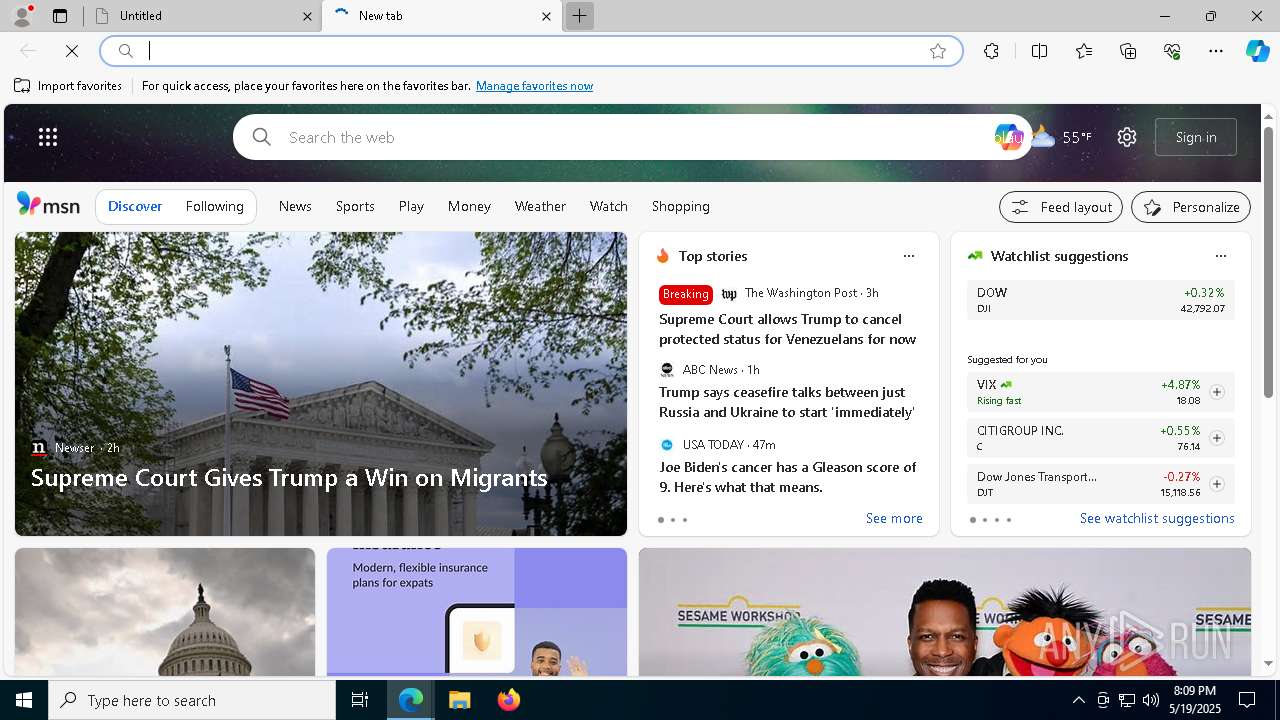Open the MSN app launcher grid
1280x720 pixels.
point(48,137)
